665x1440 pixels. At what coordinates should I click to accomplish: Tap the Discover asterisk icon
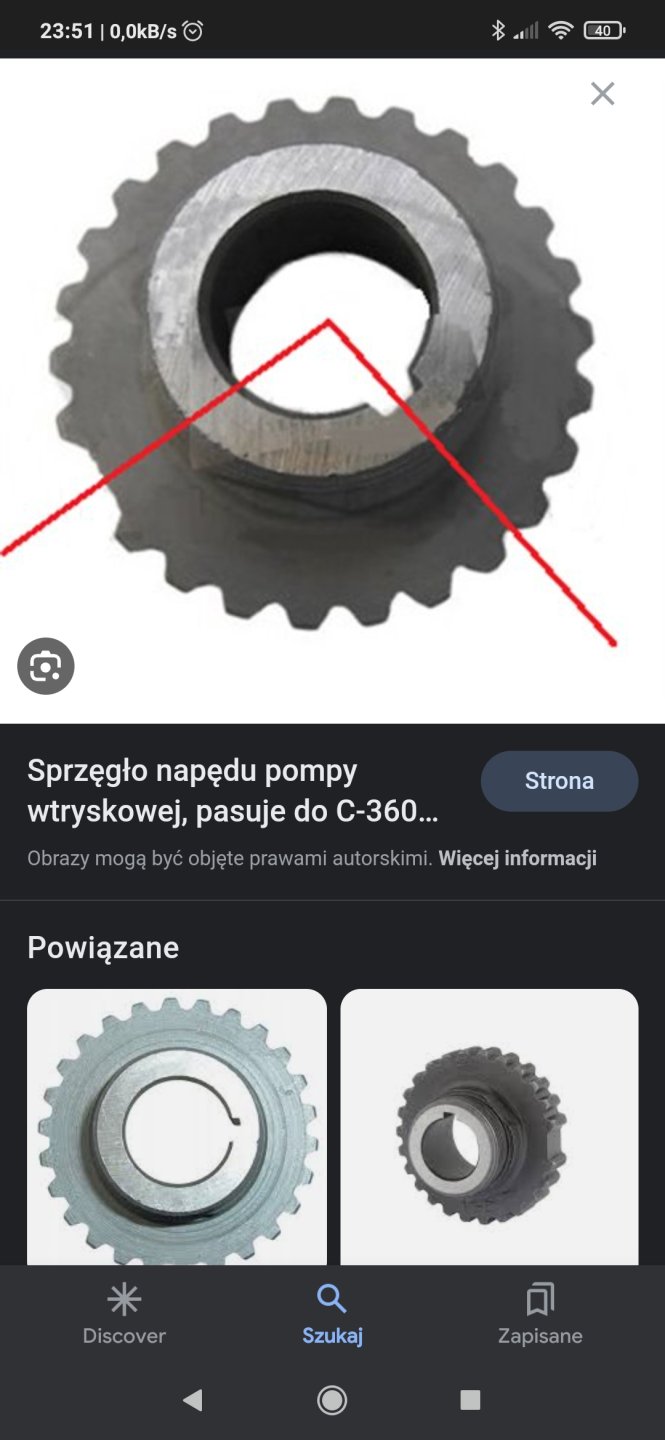(x=124, y=1299)
